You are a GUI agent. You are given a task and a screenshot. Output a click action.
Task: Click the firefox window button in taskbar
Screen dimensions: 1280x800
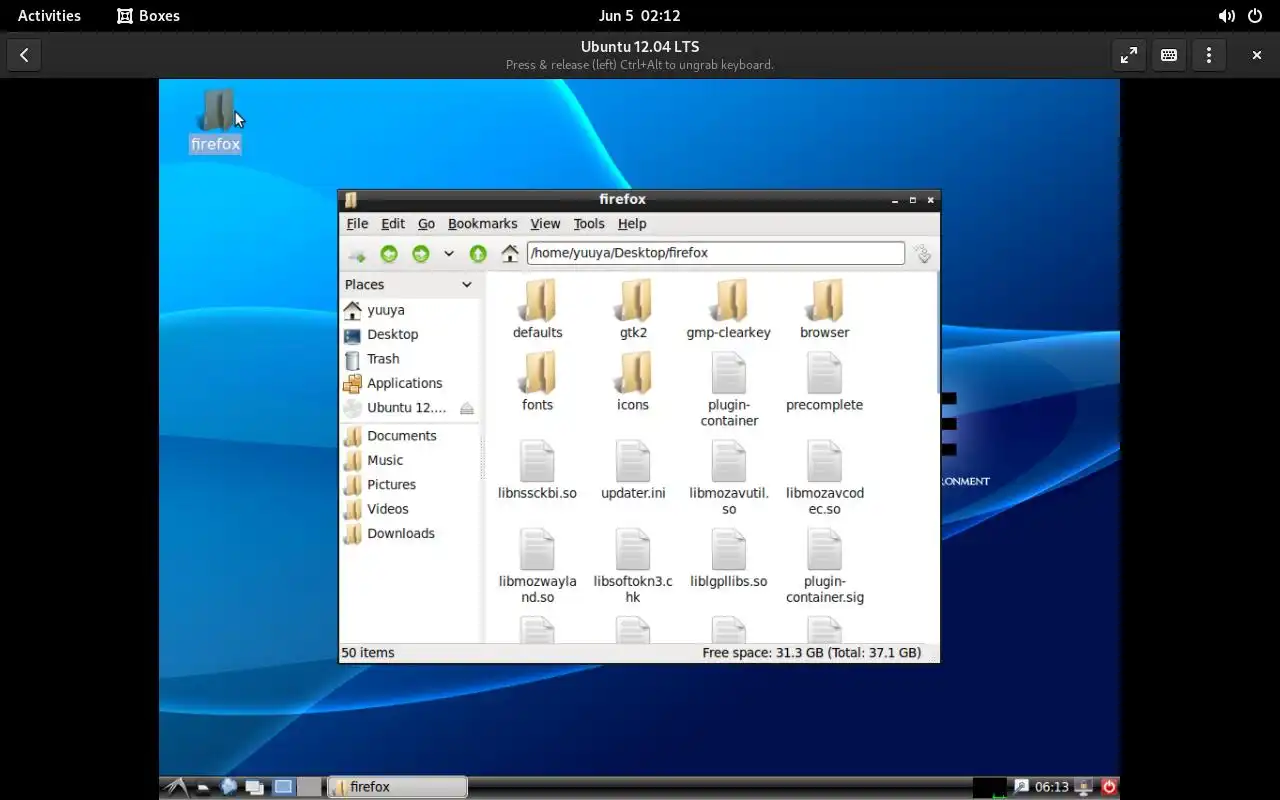pyautogui.click(x=398, y=787)
